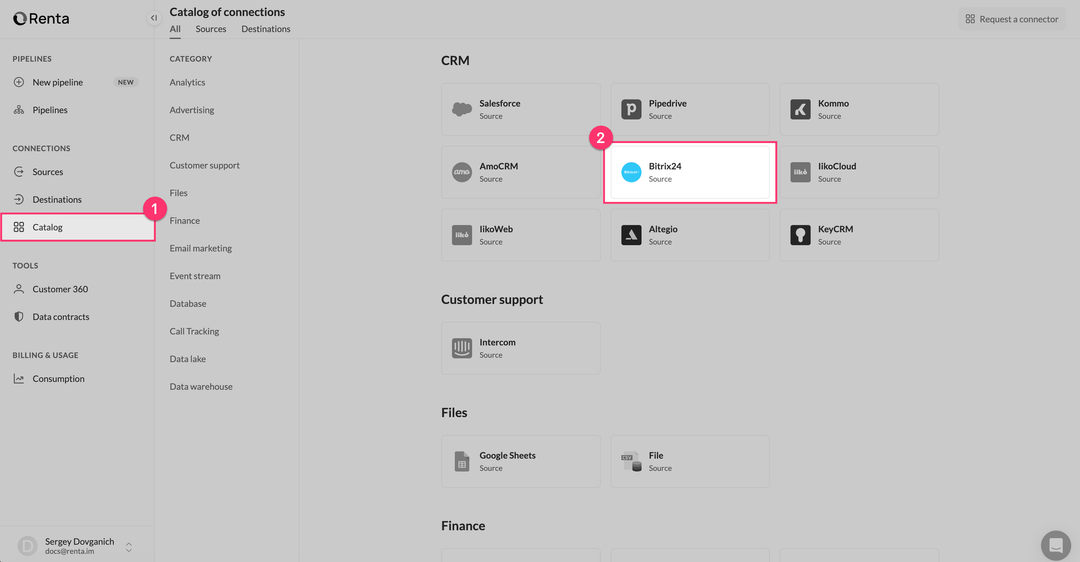Select the File source card
This screenshot has height=562, width=1080.
pyautogui.click(x=690, y=461)
